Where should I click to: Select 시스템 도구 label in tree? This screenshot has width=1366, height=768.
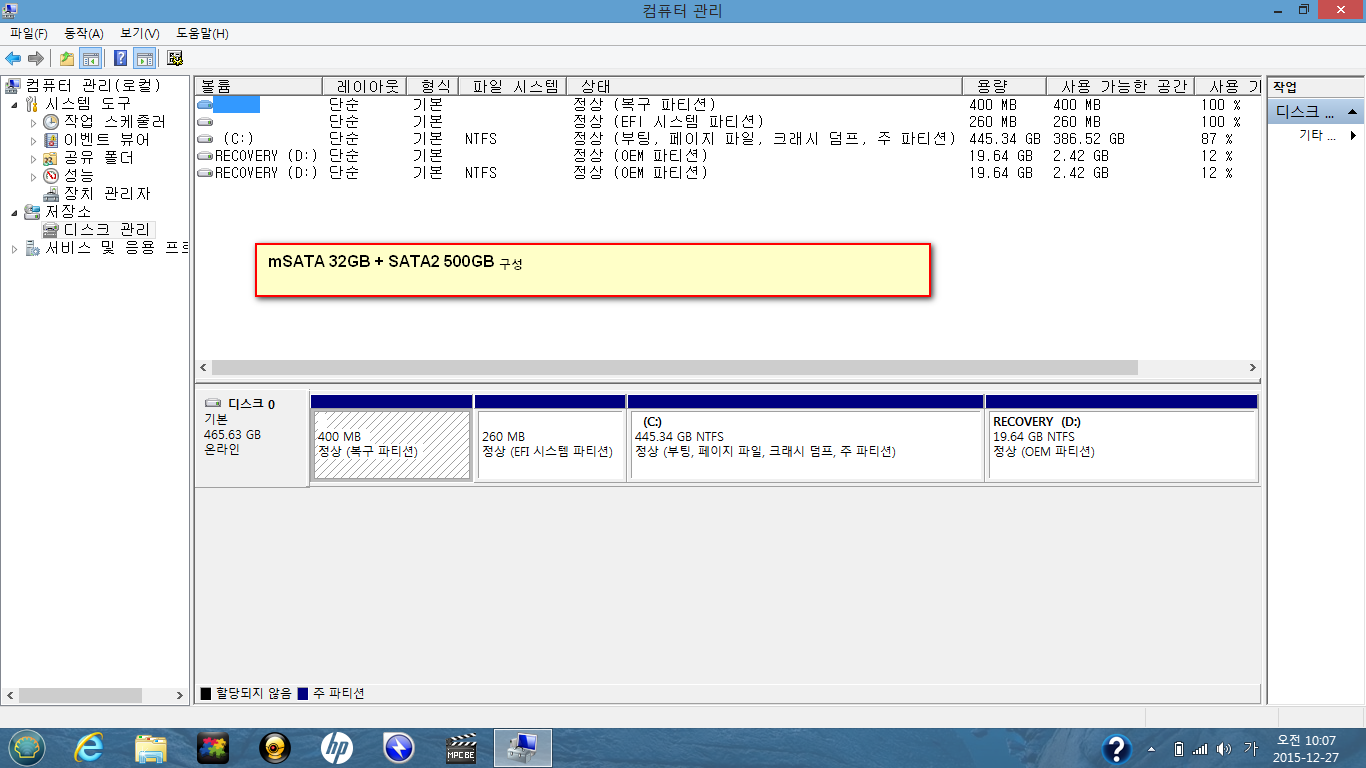[x=87, y=104]
